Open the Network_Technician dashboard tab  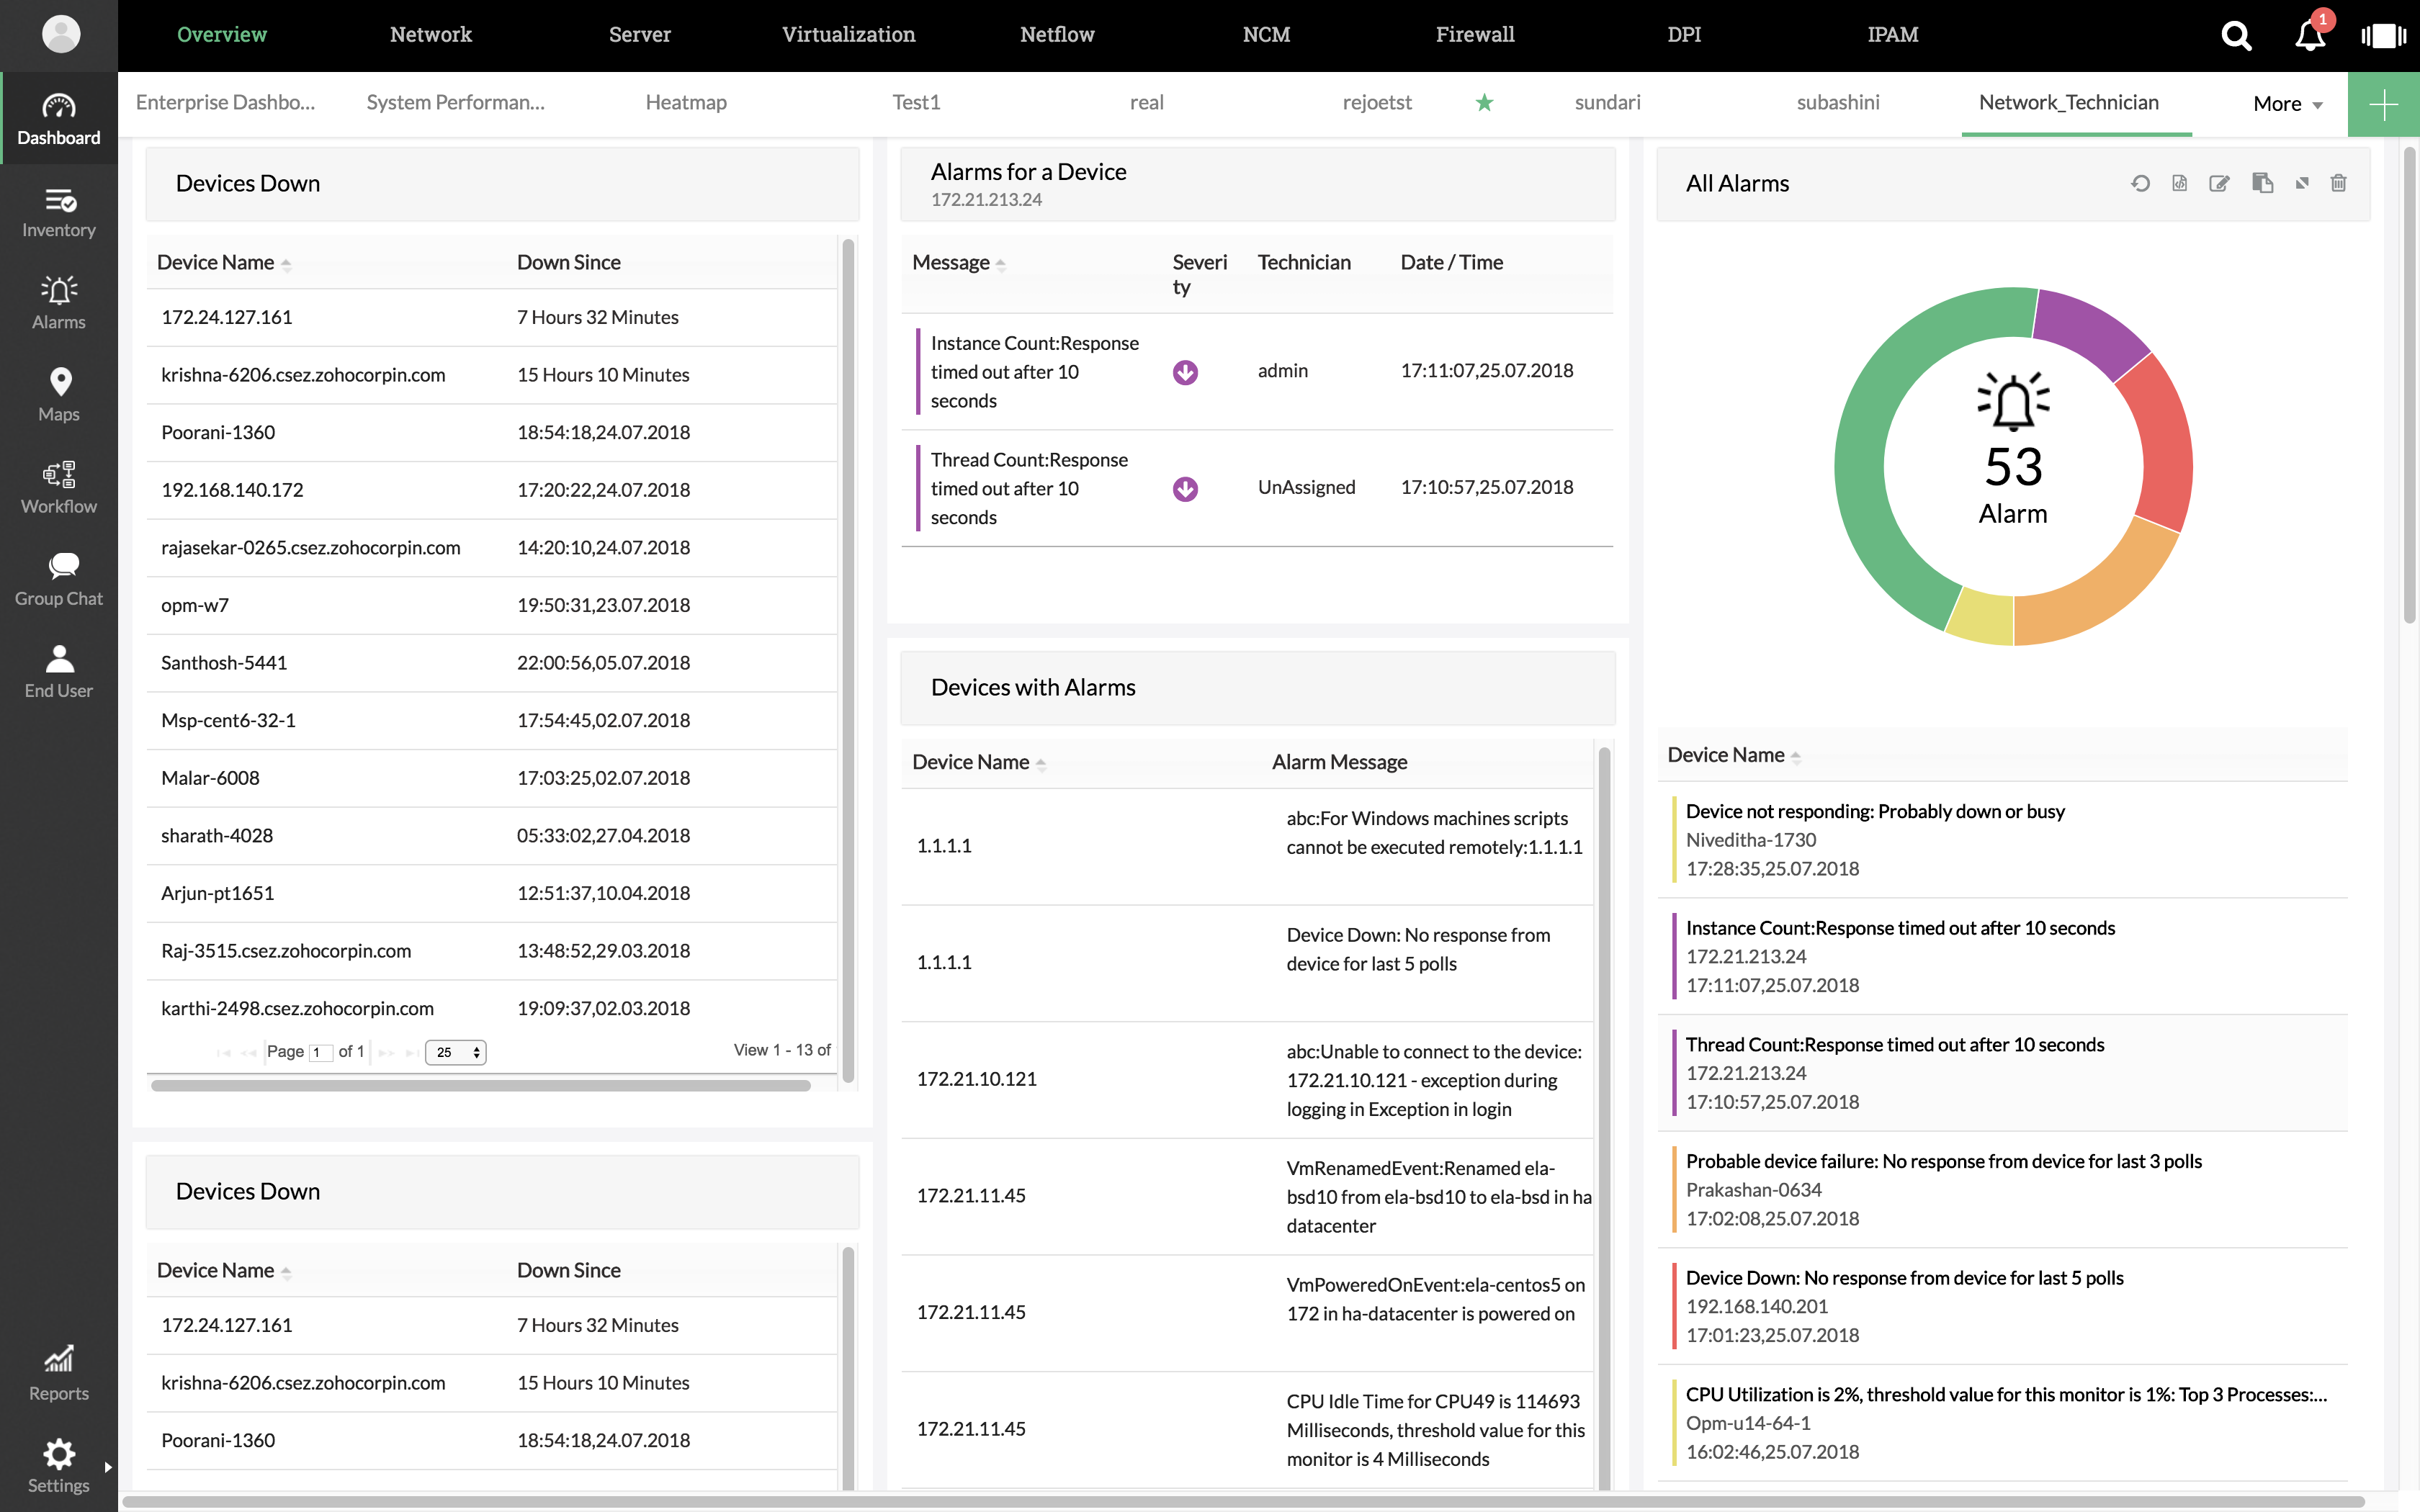2068,101
